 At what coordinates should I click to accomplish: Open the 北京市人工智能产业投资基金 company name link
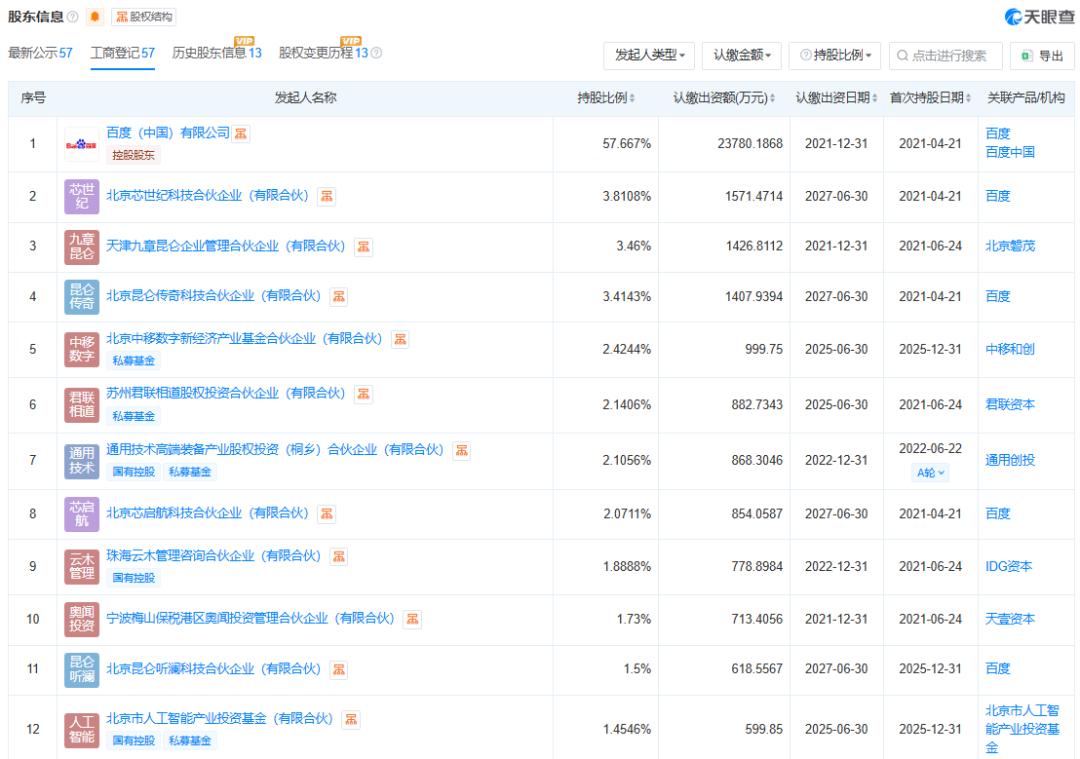coord(220,718)
